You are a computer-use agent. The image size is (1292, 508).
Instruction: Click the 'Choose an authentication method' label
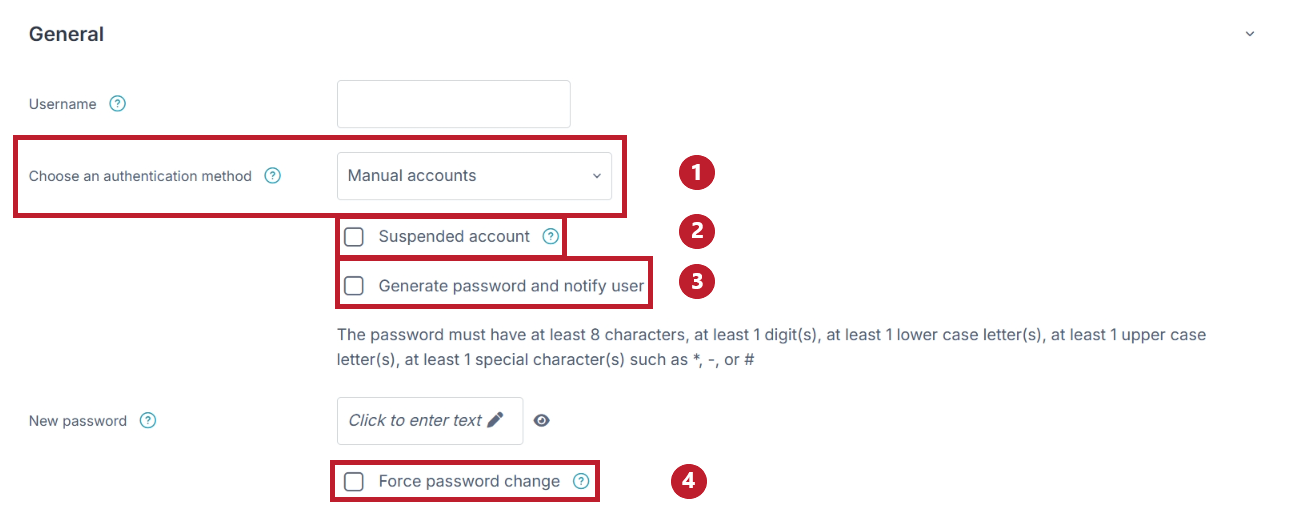pos(140,176)
